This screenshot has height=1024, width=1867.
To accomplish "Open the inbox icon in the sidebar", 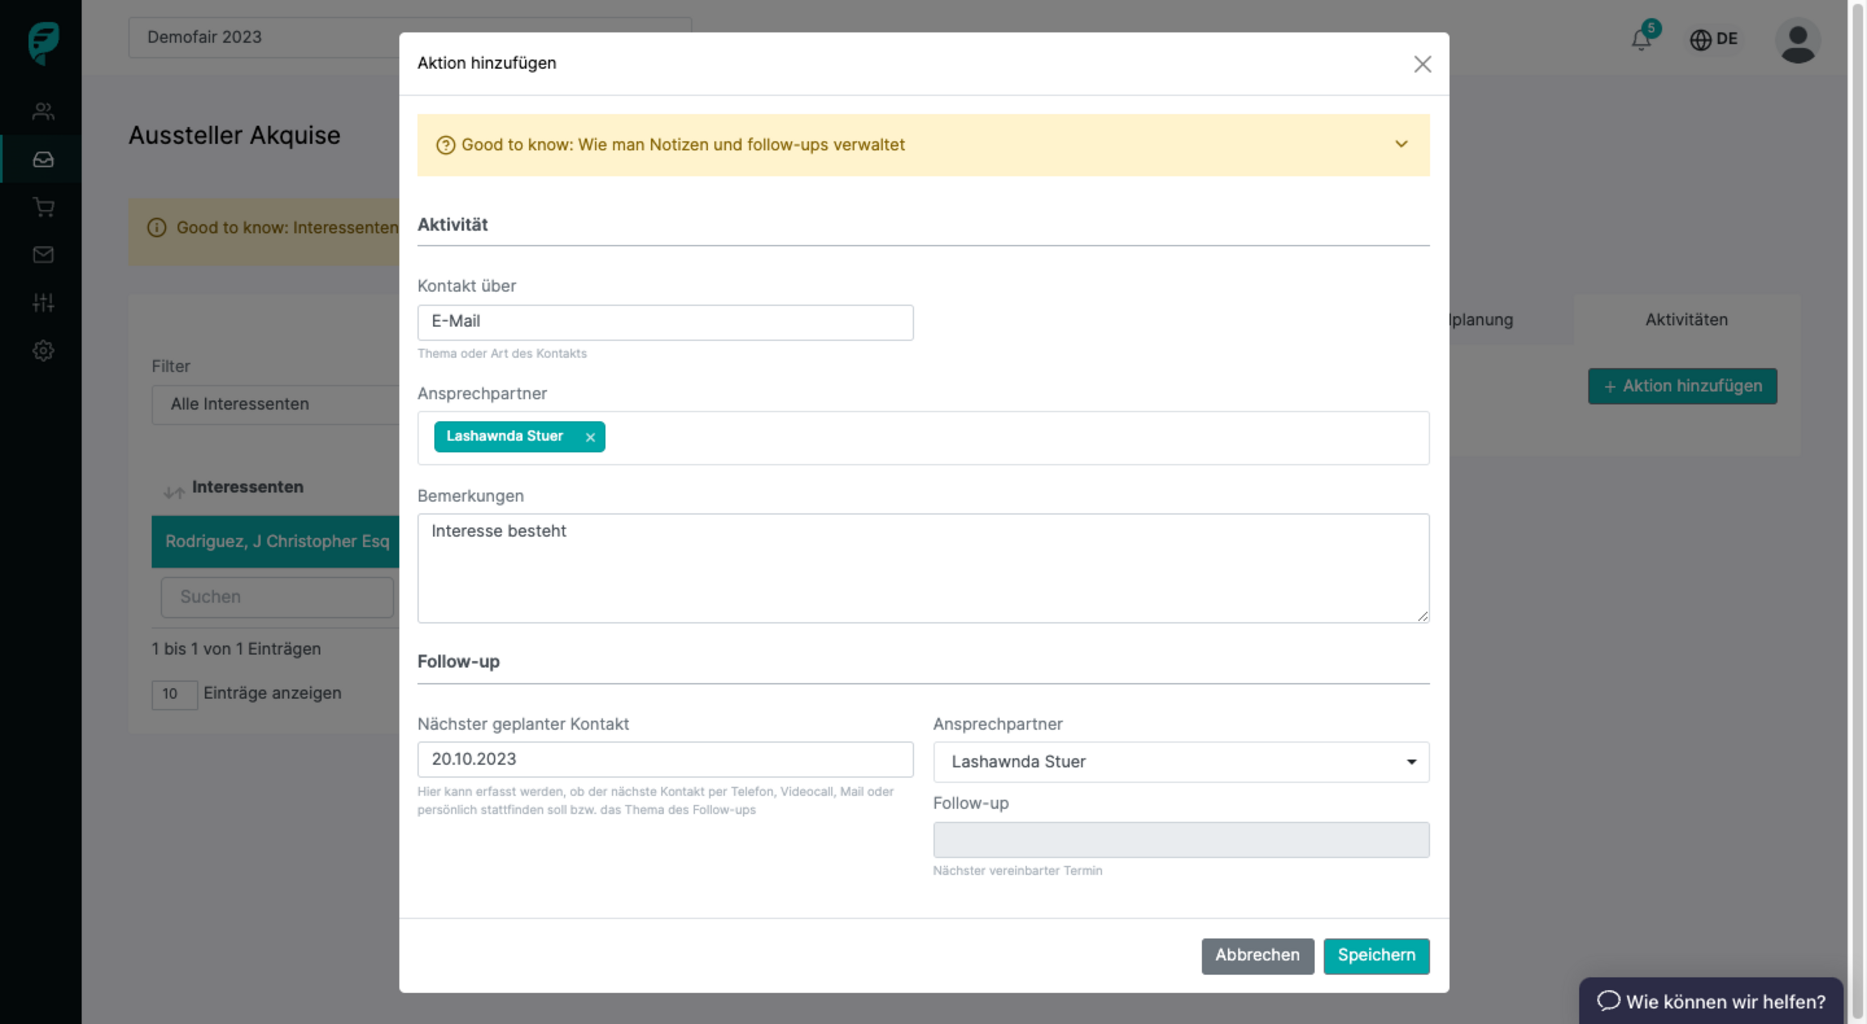I will (x=43, y=159).
